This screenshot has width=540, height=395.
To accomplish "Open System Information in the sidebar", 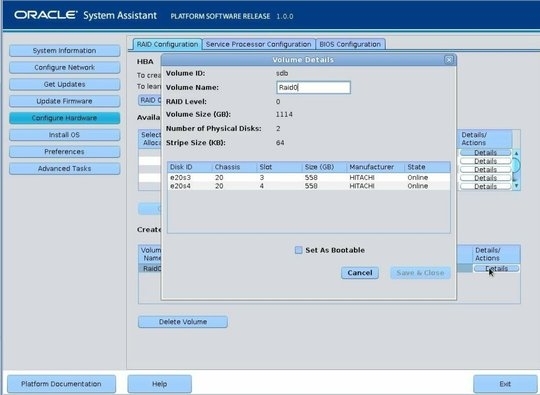I will pyautogui.click(x=64, y=51).
